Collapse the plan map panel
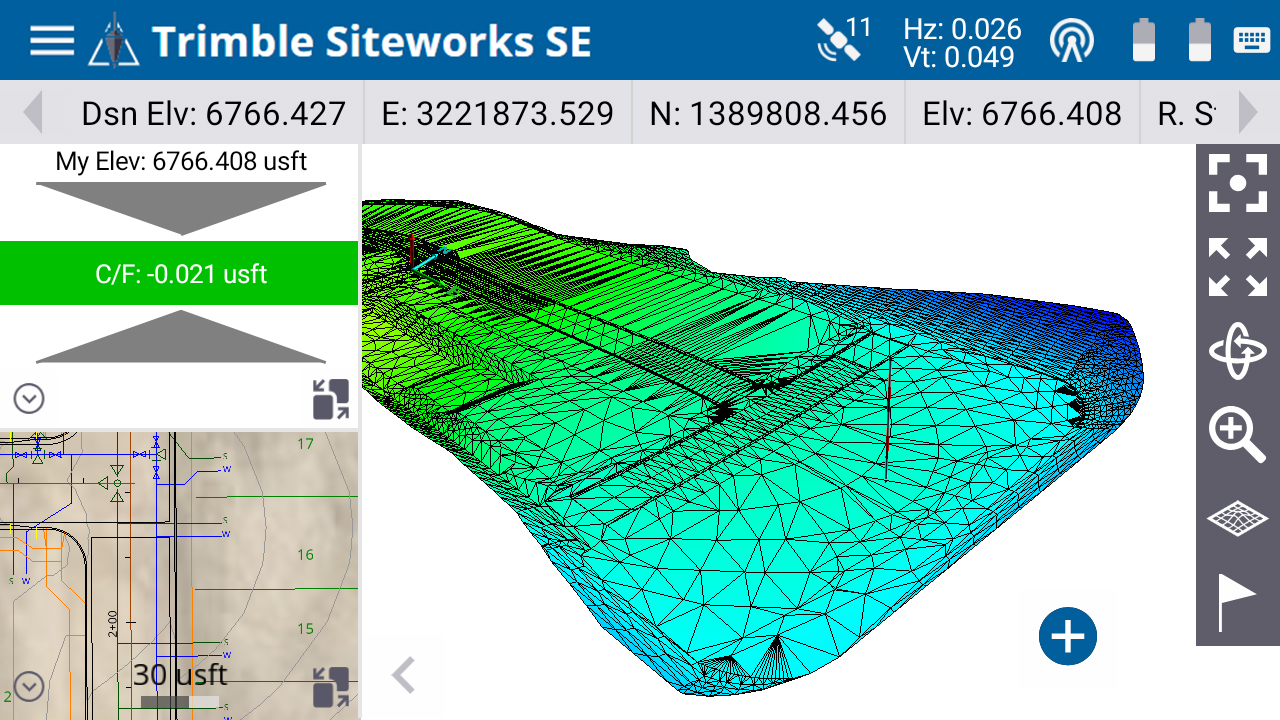 (x=28, y=686)
